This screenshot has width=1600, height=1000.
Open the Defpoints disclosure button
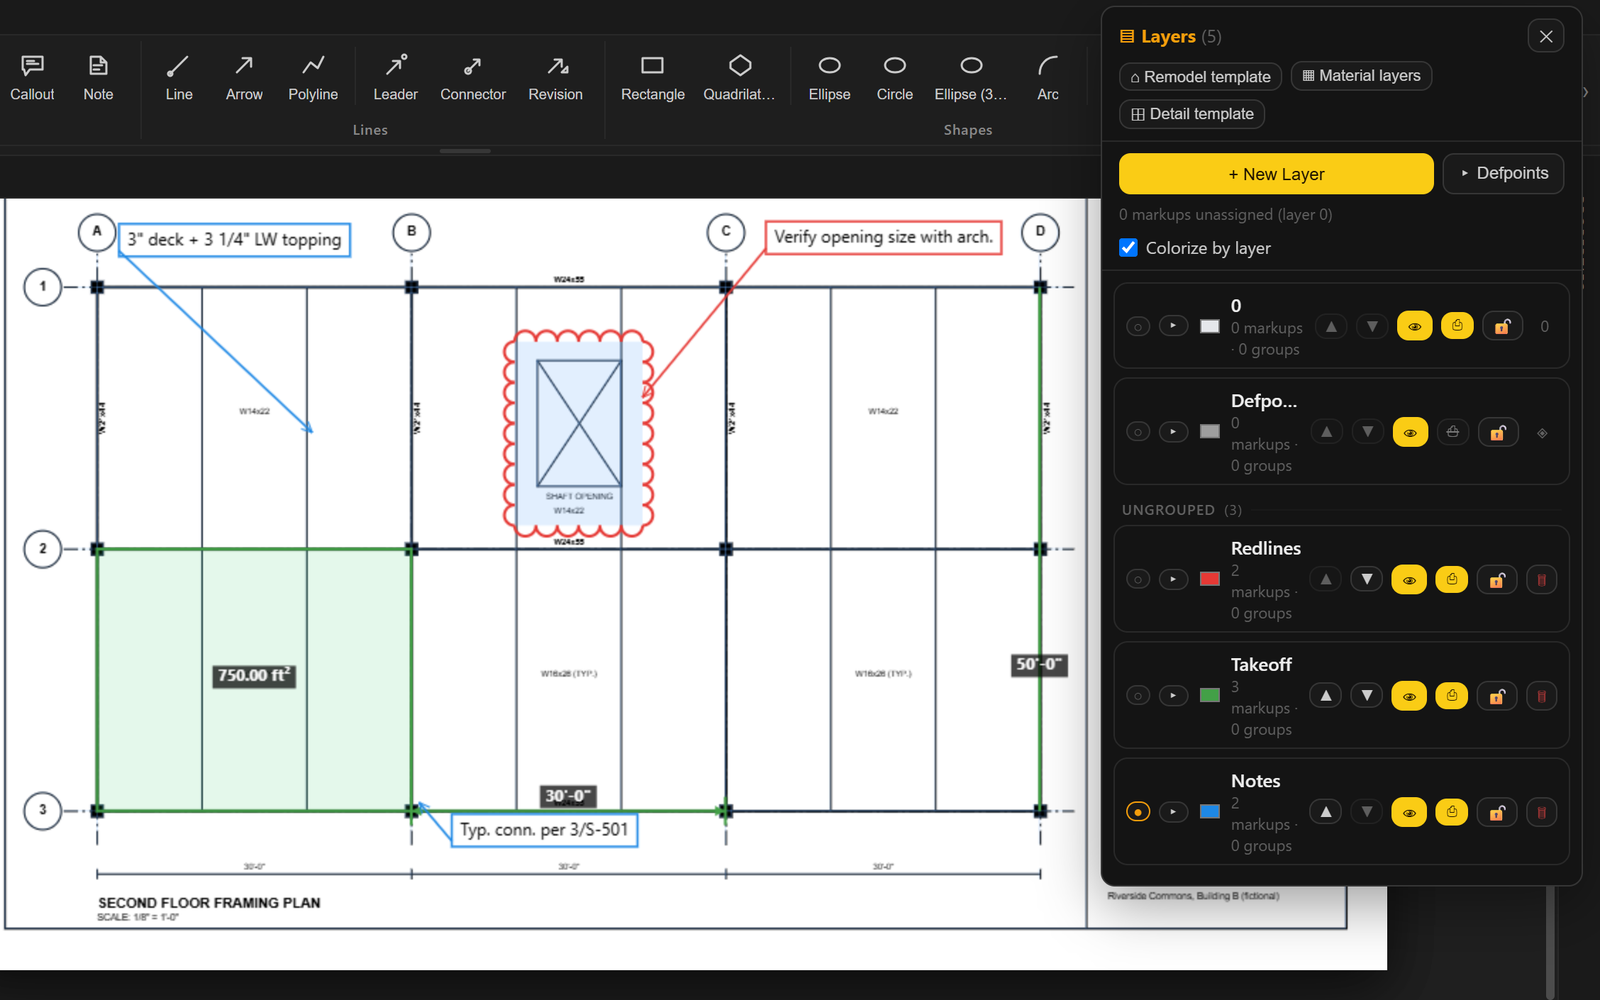[x=1503, y=173]
